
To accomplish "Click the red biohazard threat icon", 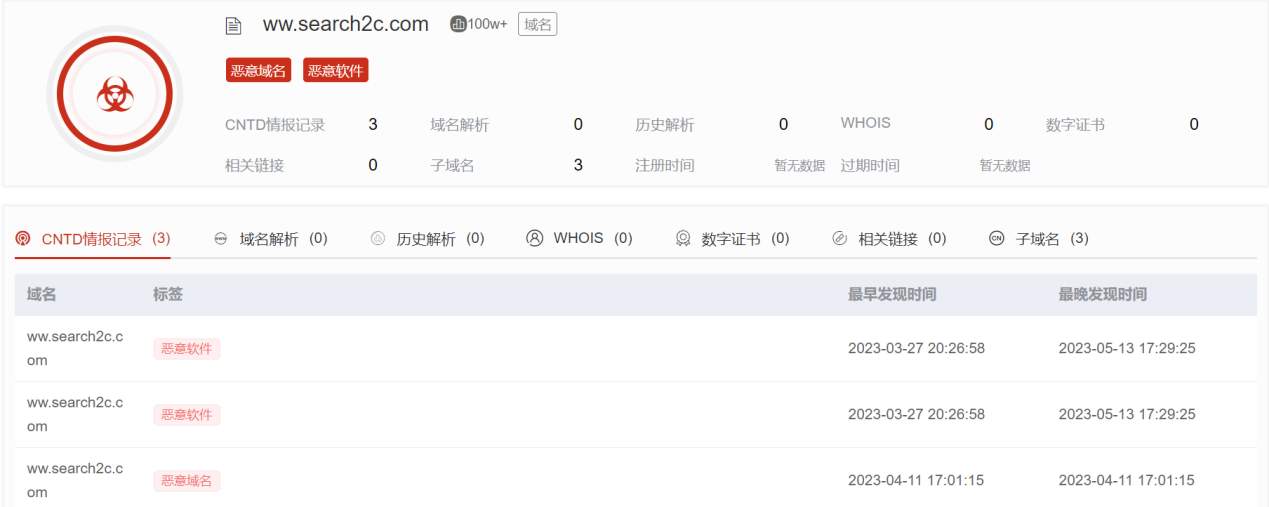I will (114, 95).
